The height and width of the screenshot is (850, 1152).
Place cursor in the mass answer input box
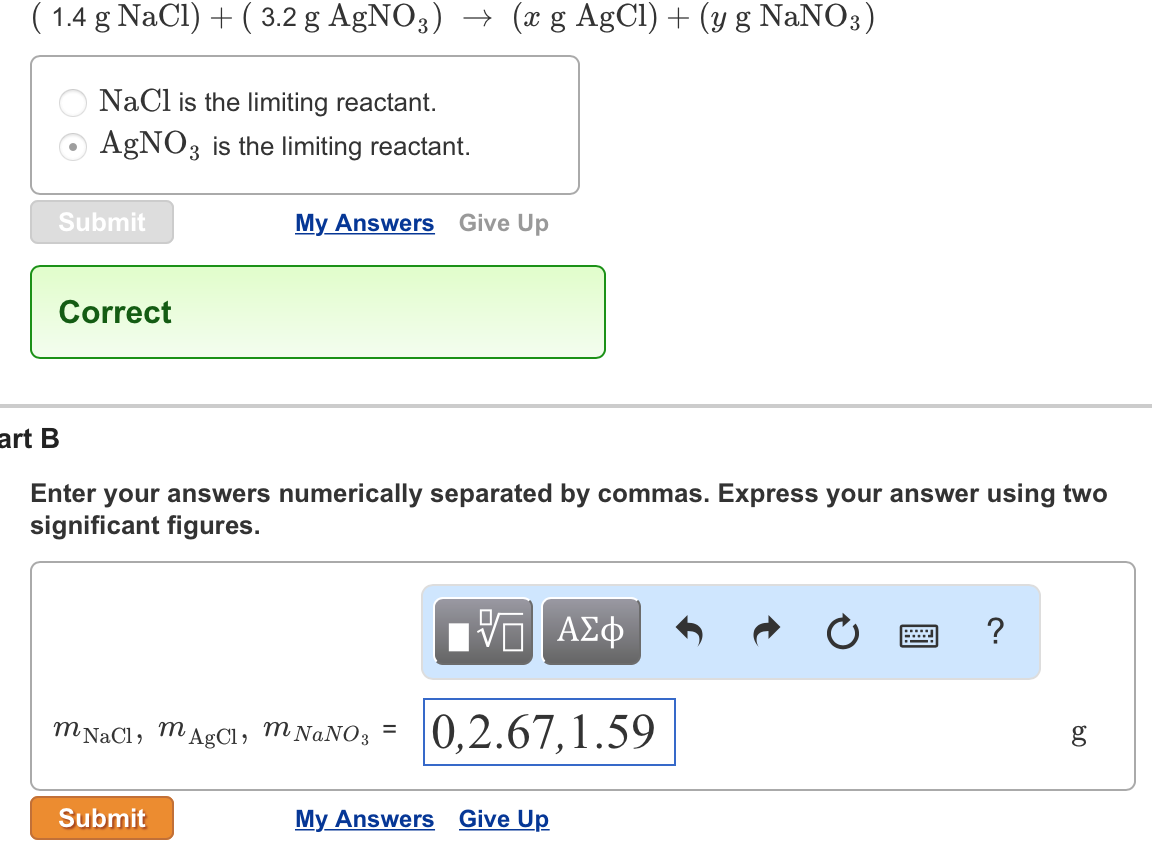(548, 733)
